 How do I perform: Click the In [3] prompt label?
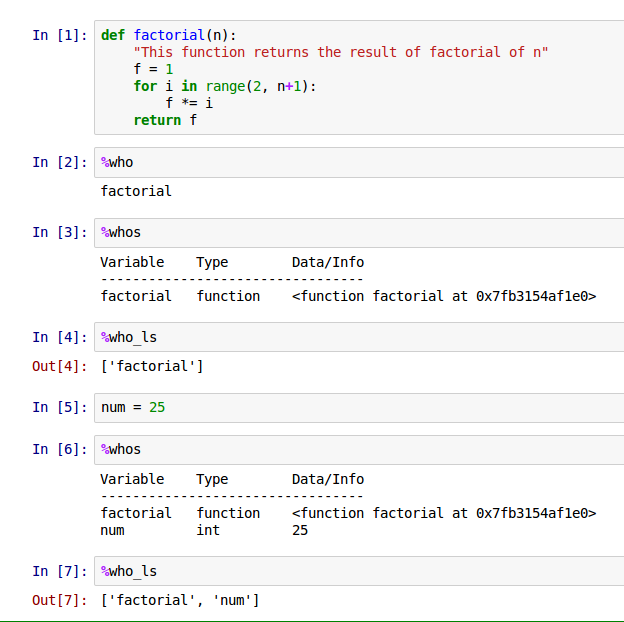(60, 232)
